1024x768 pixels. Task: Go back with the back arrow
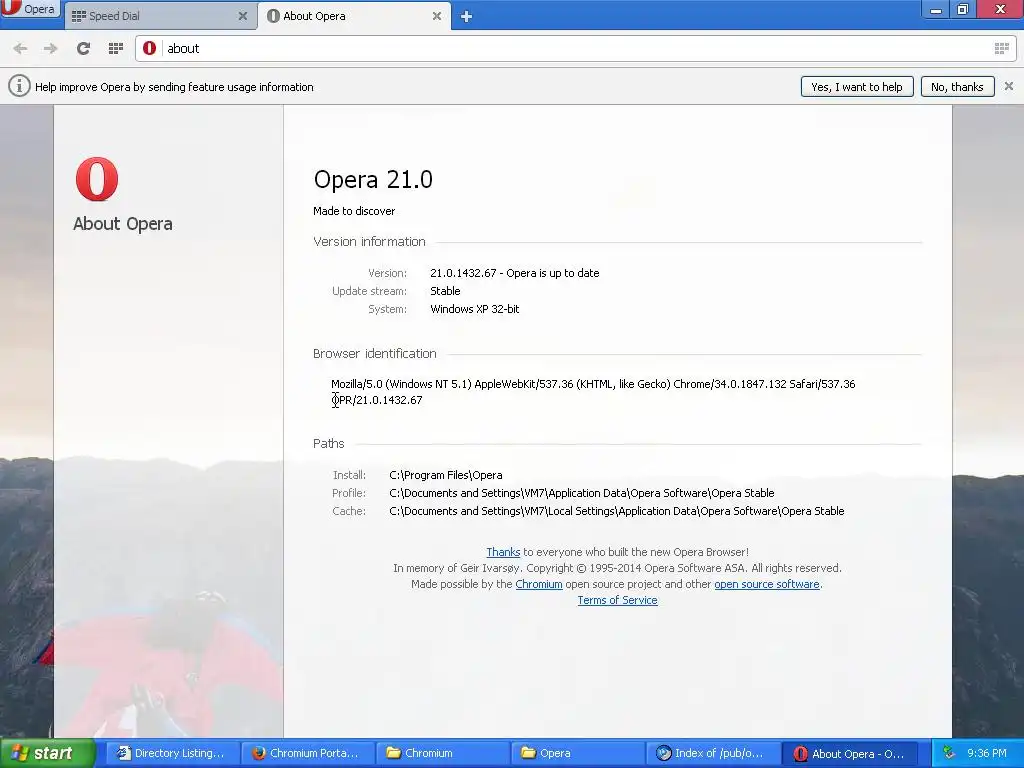point(20,48)
